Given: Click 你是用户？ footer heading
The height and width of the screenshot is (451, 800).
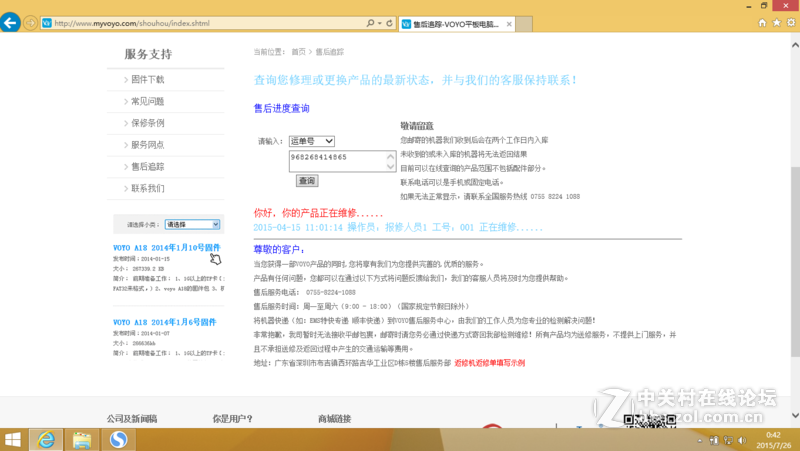Looking at the screenshot, I should click(233, 419).
